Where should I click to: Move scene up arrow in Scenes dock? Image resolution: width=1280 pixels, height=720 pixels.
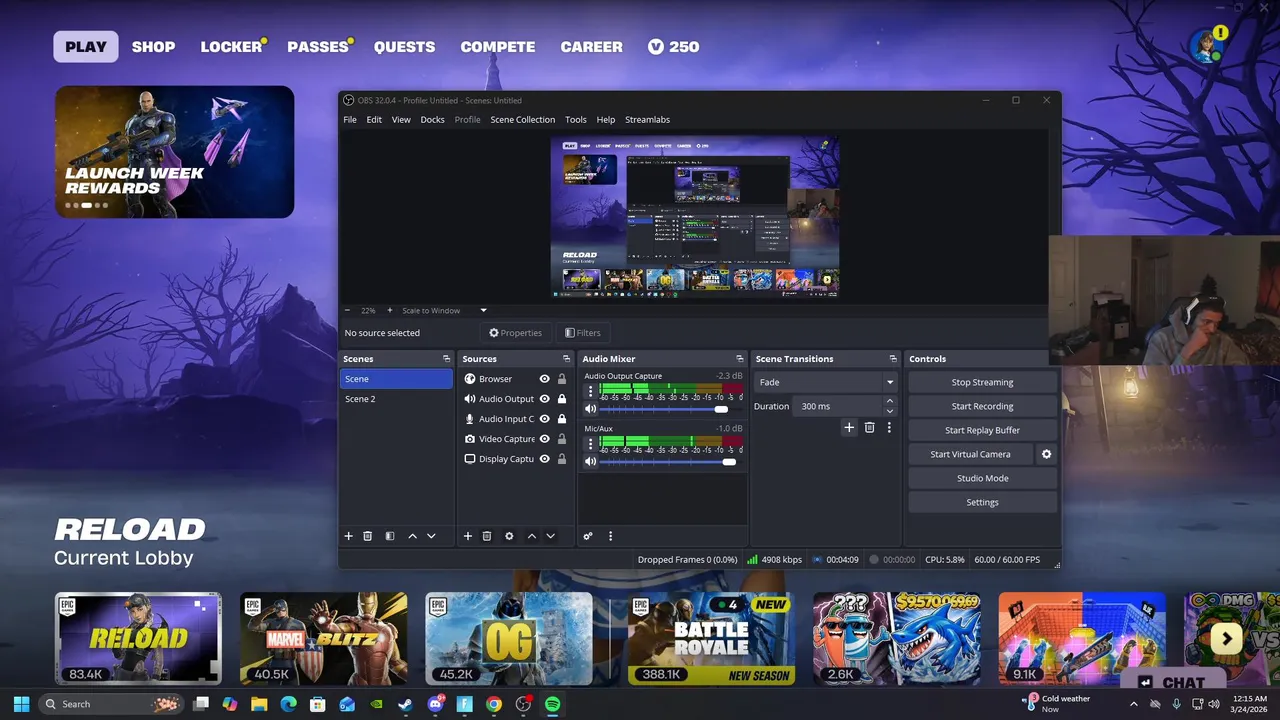pyautogui.click(x=412, y=536)
